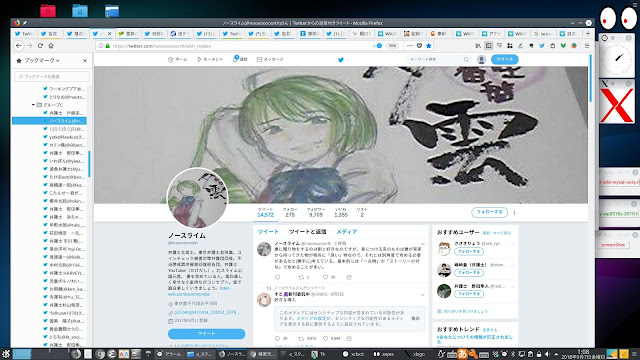Click the four-squares extension icon in the toolbar
The width and height of the screenshot is (640, 360).
pos(510,46)
